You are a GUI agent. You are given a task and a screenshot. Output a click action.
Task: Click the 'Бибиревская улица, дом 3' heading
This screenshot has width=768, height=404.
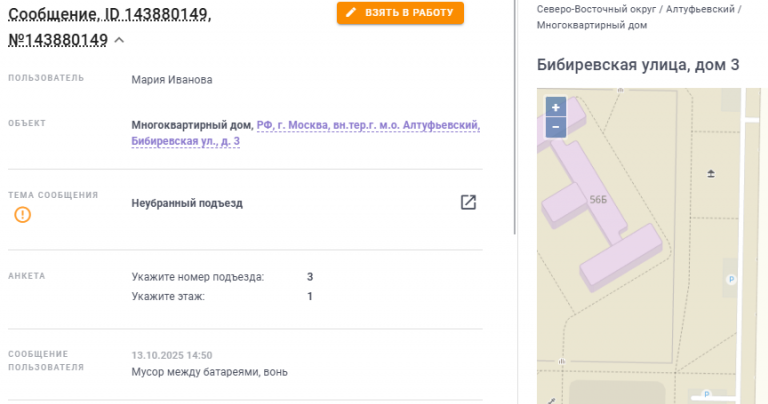pos(638,65)
